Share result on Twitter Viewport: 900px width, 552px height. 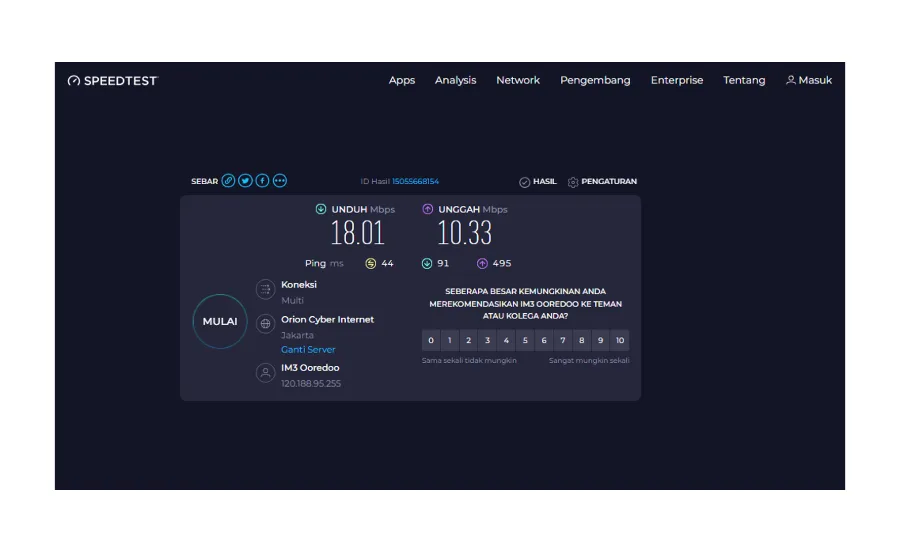coord(245,181)
